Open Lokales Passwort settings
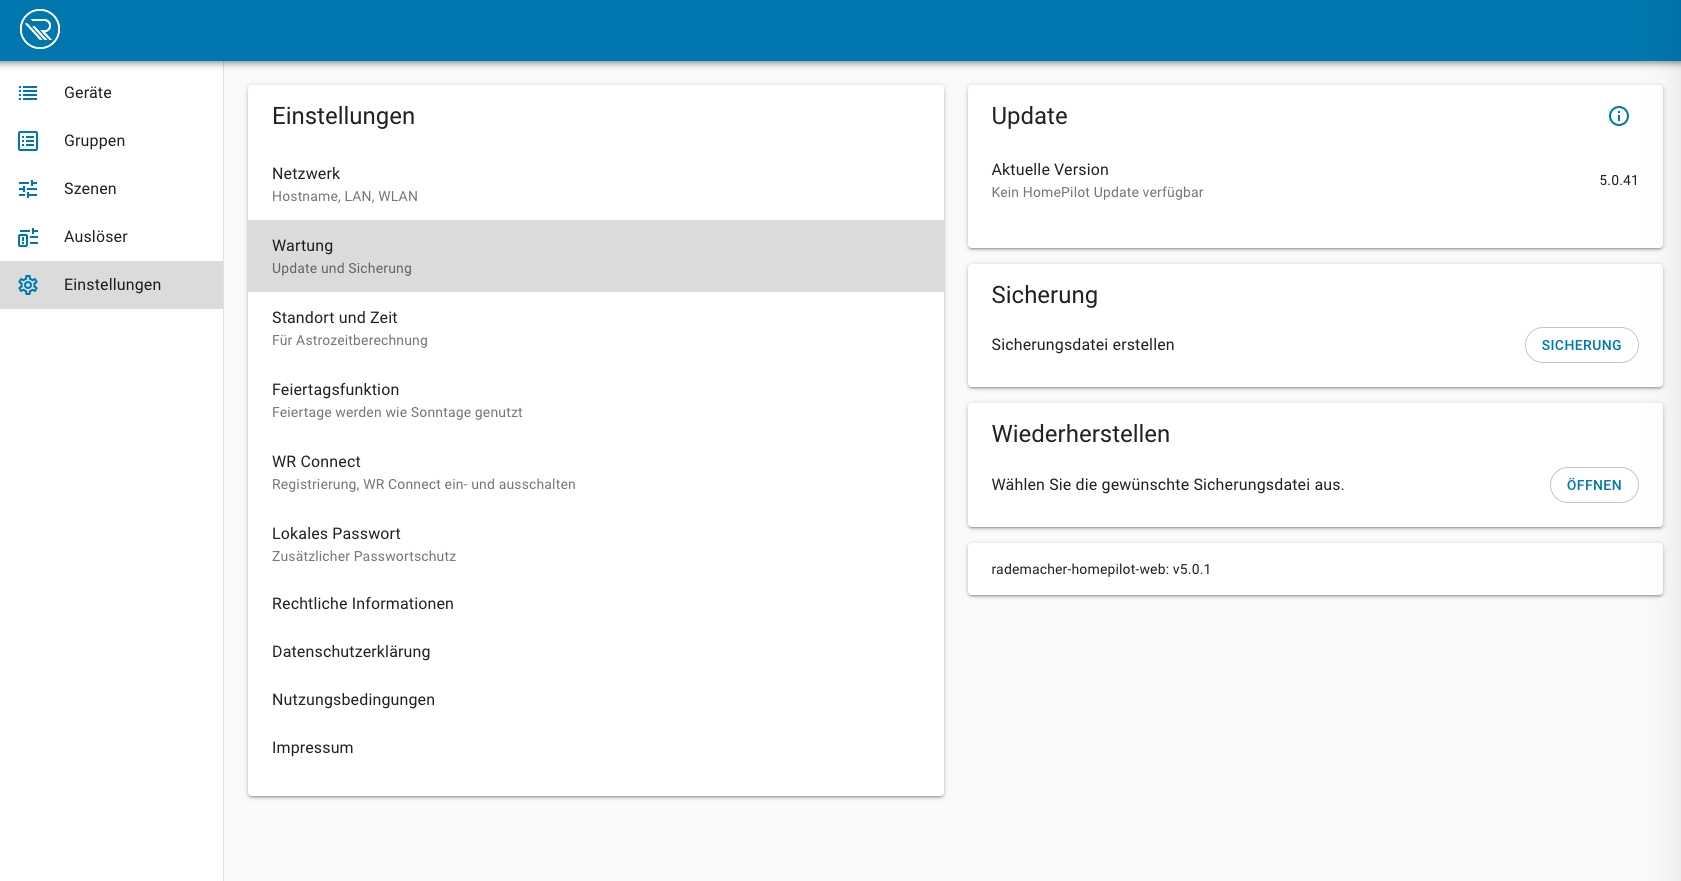 click(x=595, y=544)
